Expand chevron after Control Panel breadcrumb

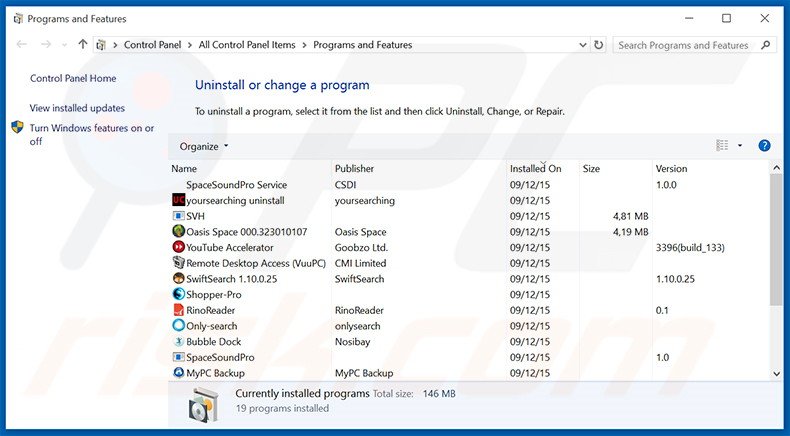[190, 45]
